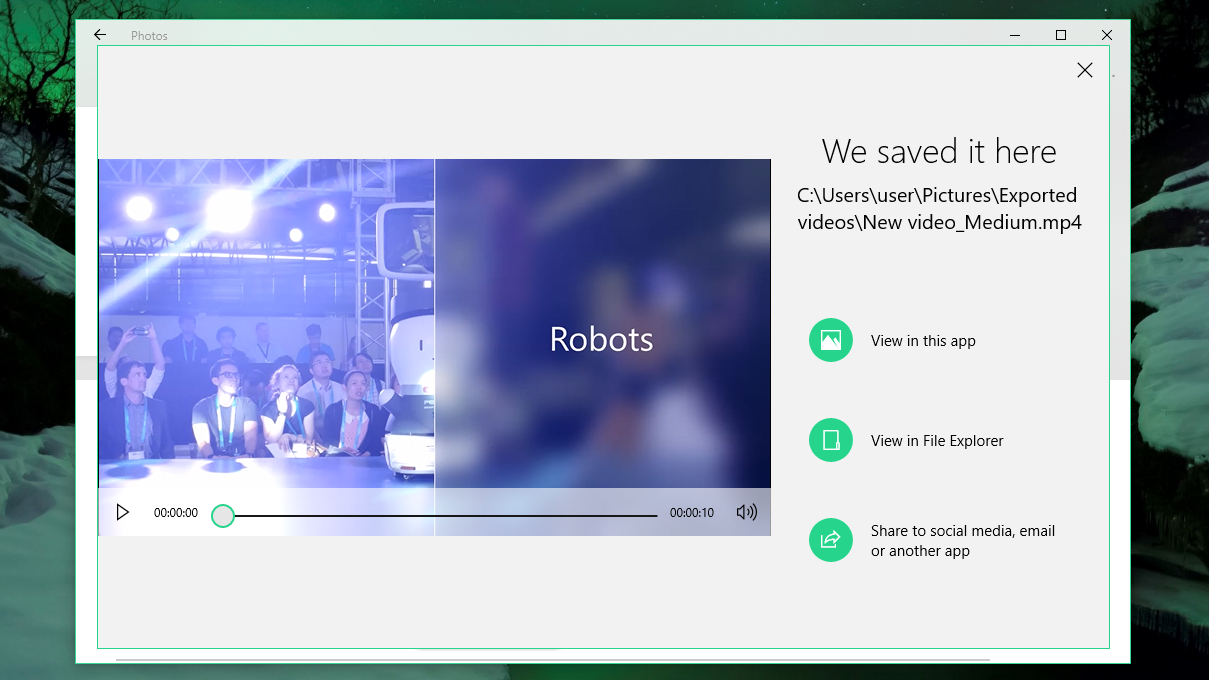Click the saved file path text

click(x=938, y=208)
